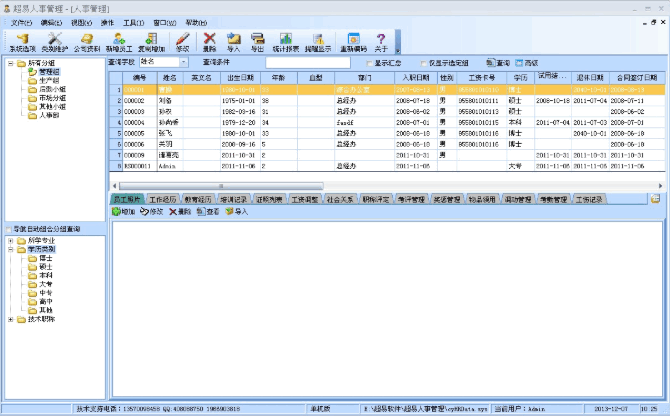The height and width of the screenshot is (418, 670).
Task: Expand the 技术职称 tree node
Action: click(11, 319)
